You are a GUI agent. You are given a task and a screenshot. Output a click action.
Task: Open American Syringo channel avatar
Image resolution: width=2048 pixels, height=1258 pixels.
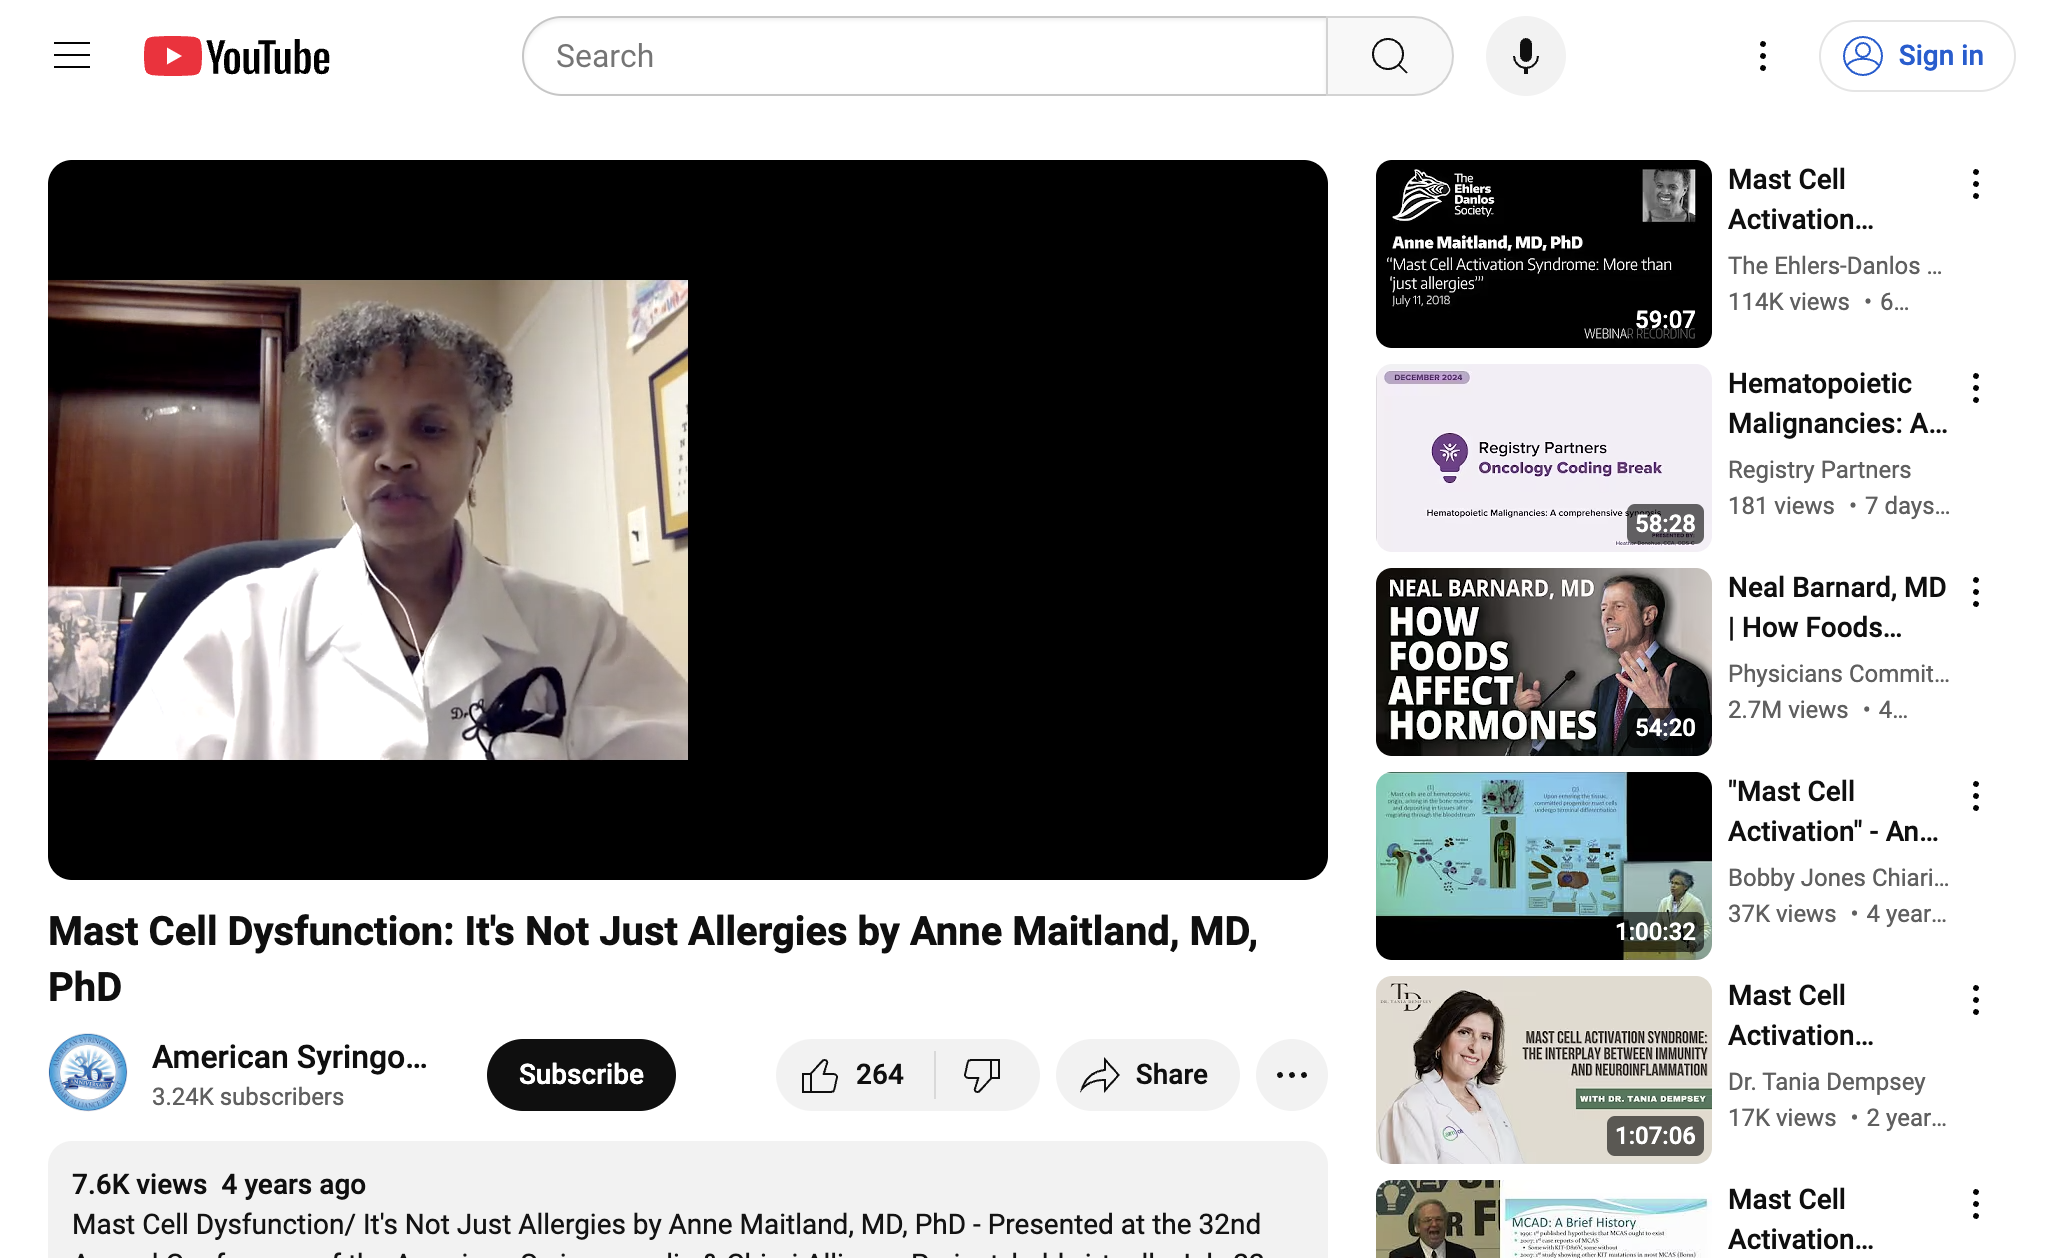(88, 1073)
